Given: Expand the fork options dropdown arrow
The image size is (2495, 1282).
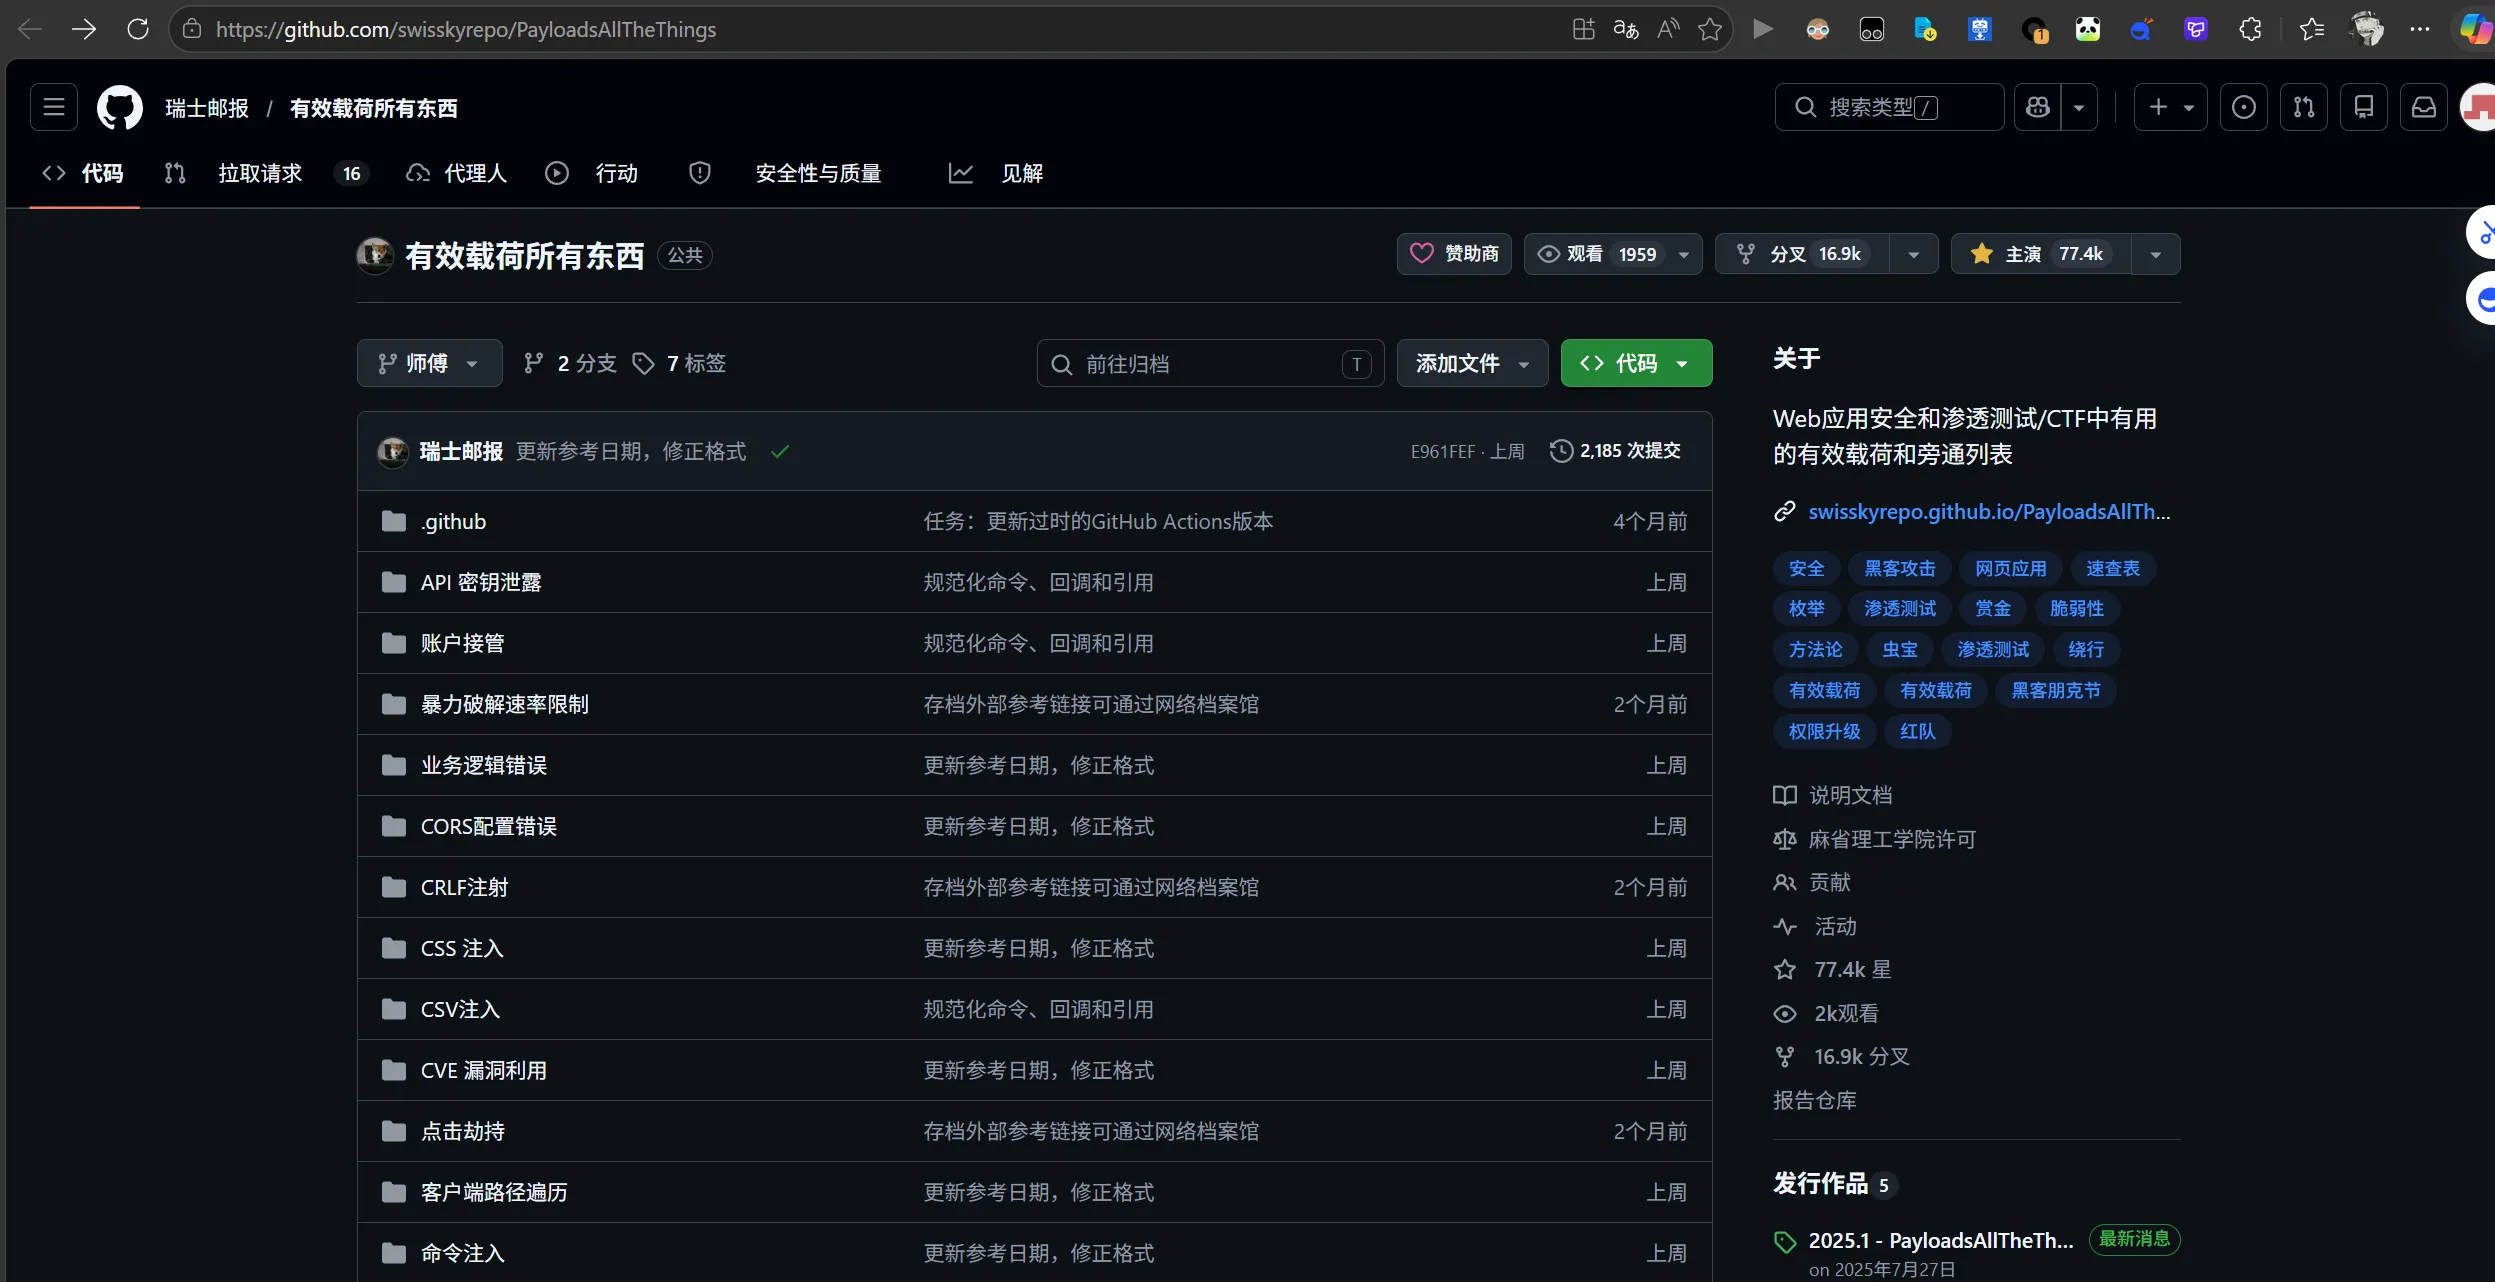Looking at the screenshot, I should tap(1914, 254).
